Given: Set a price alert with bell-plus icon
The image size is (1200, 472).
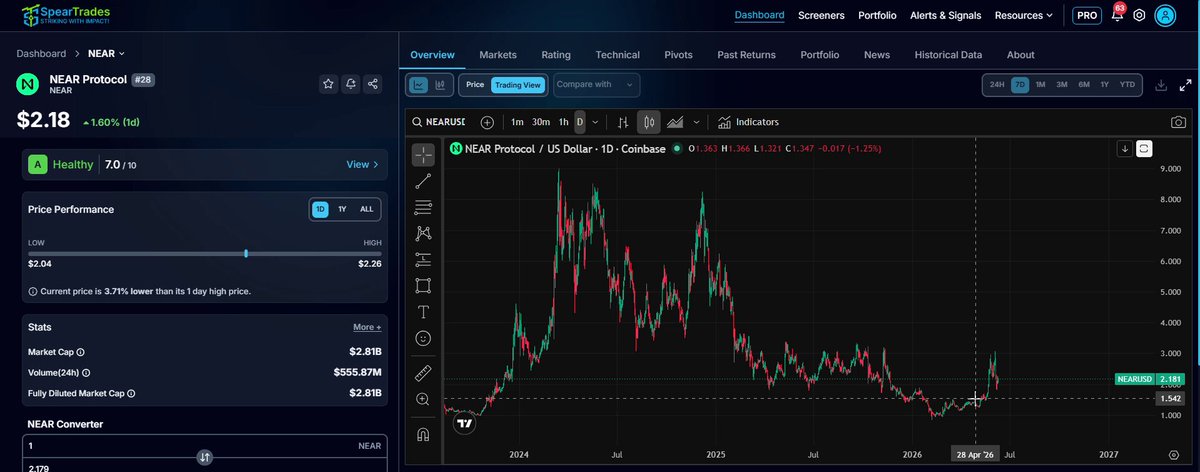Looking at the screenshot, I should point(351,84).
